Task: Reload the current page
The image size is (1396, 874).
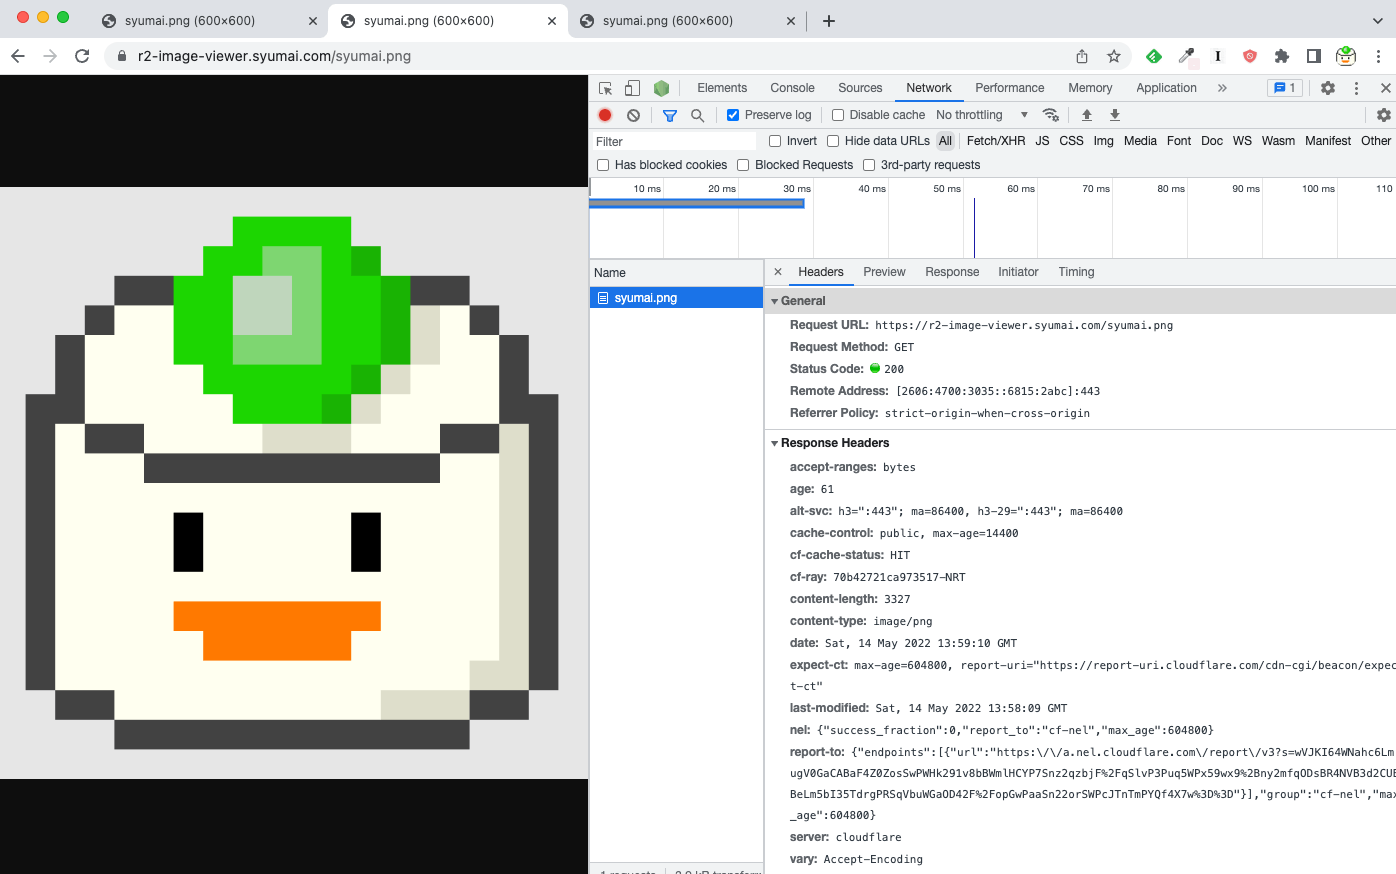Action: (x=82, y=56)
